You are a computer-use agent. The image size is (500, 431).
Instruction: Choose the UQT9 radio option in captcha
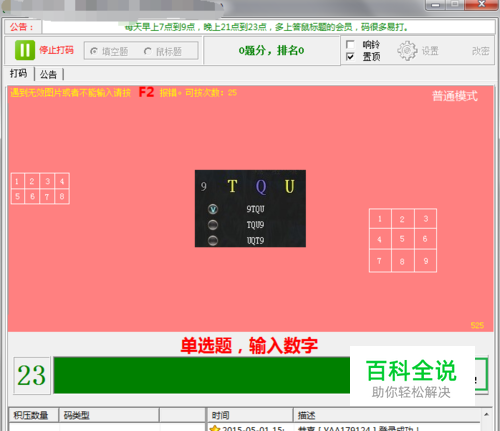pyautogui.click(x=213, y=240)
